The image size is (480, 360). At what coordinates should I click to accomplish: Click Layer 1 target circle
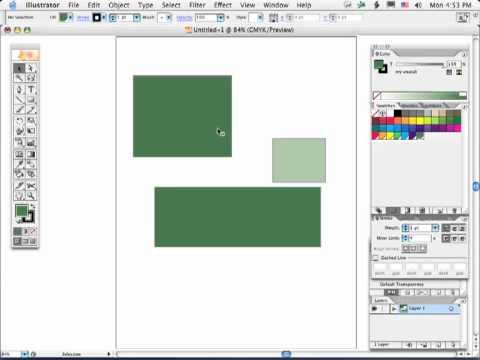(451, 309)
